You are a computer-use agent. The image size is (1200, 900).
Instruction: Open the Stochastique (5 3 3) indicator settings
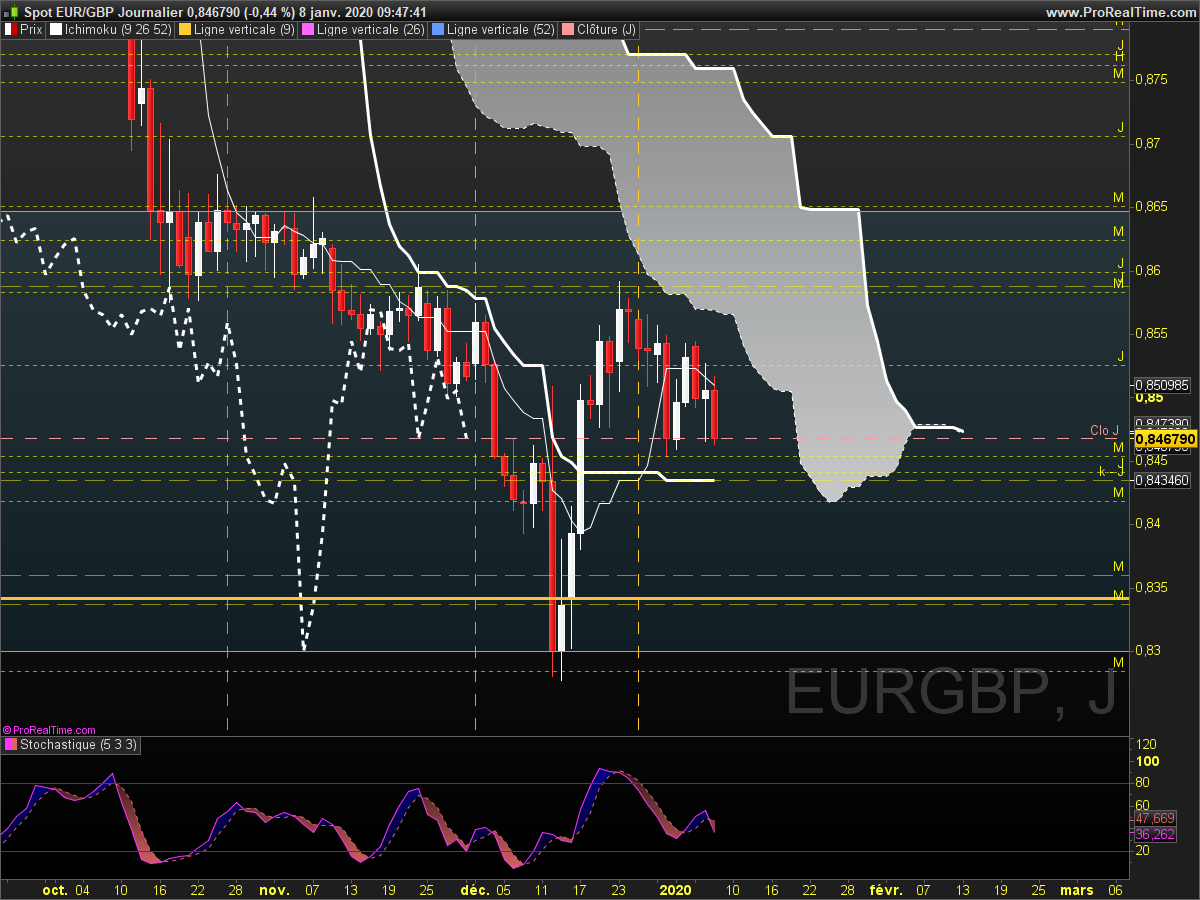pos(71,744)
